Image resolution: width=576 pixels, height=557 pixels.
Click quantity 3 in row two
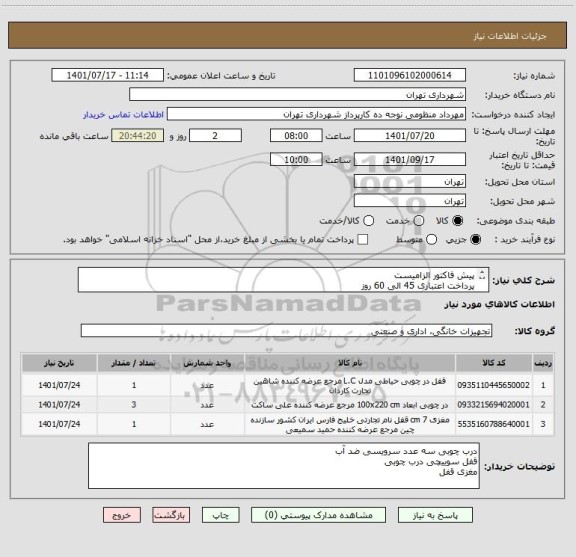point(134,405)
